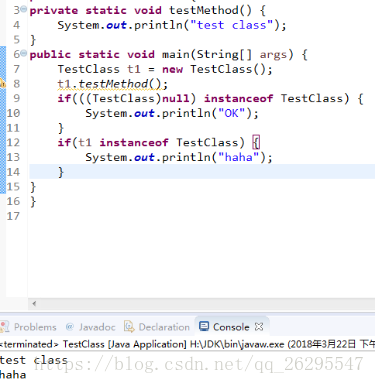Click the Javadoc @ icon
The image size is (375, 384).
(70, 327)
